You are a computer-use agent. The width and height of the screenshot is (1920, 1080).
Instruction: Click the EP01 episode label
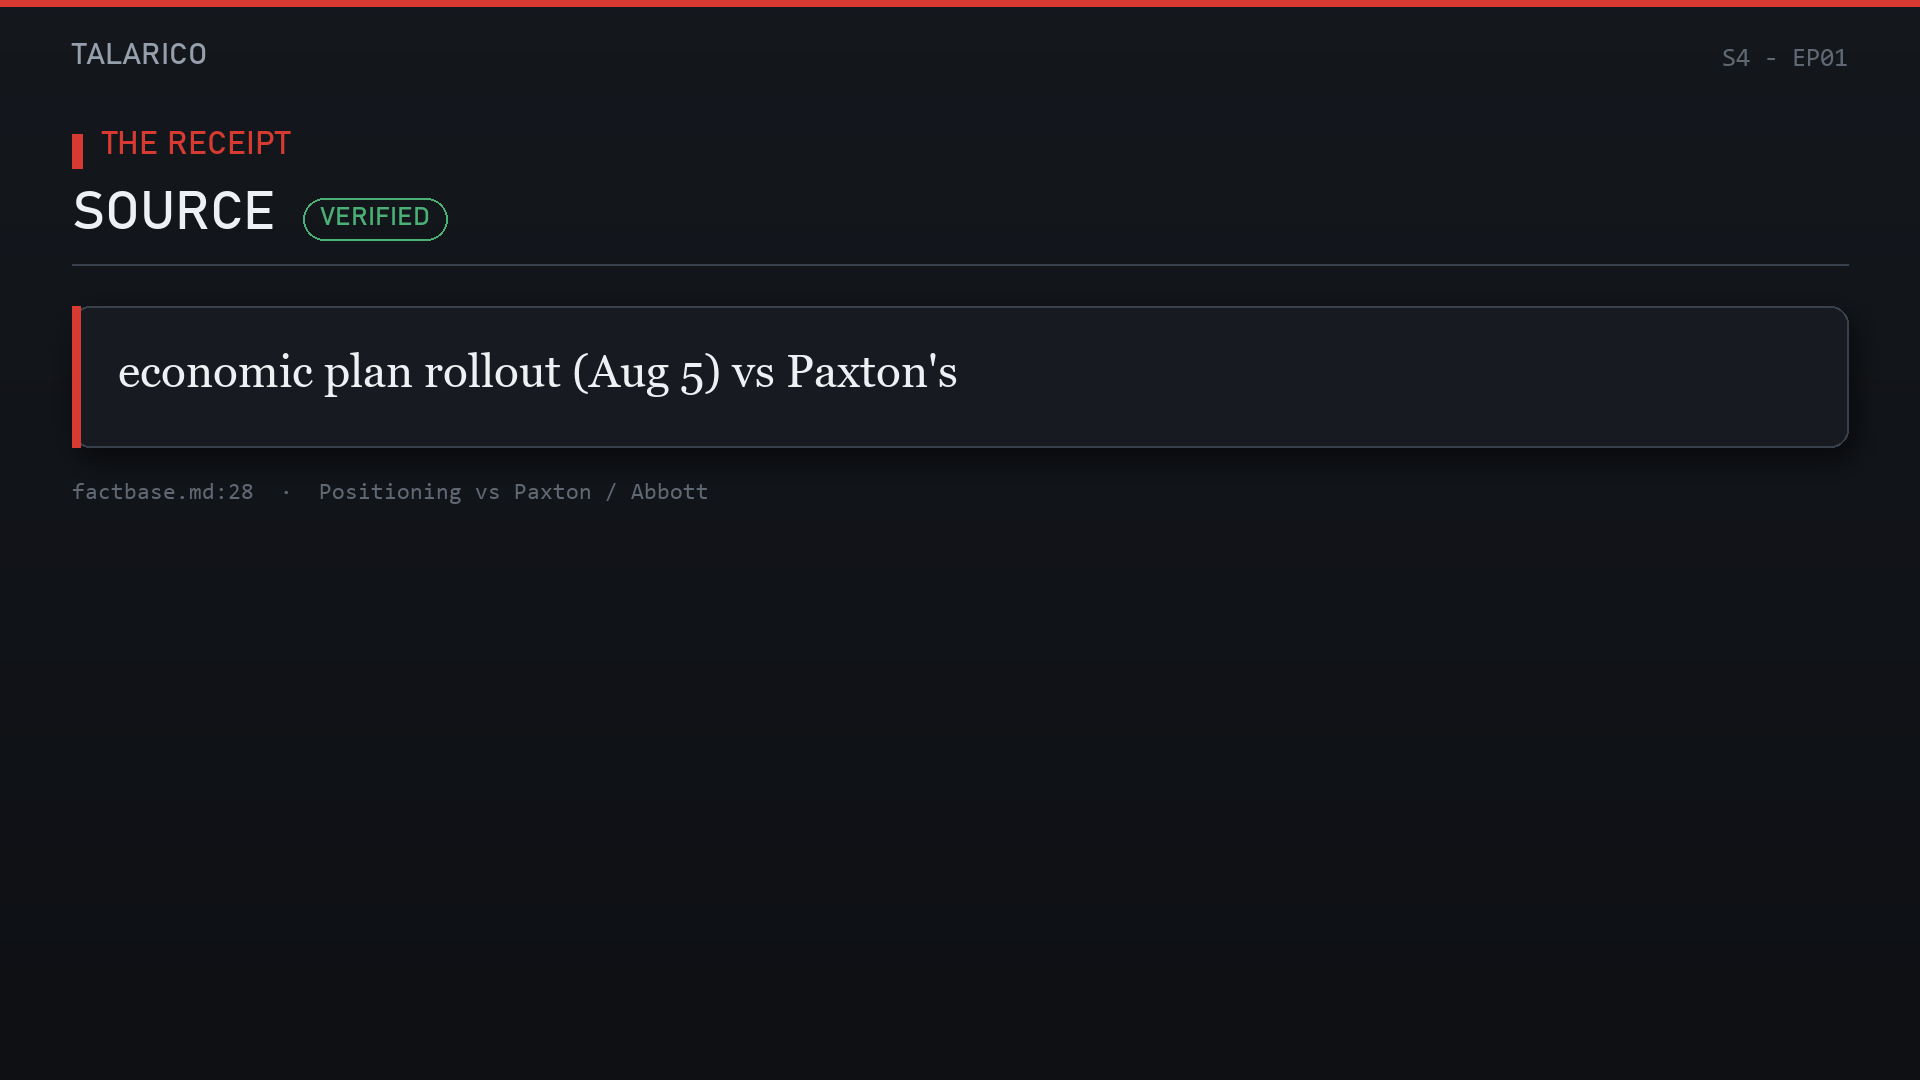pos(1820,58)
